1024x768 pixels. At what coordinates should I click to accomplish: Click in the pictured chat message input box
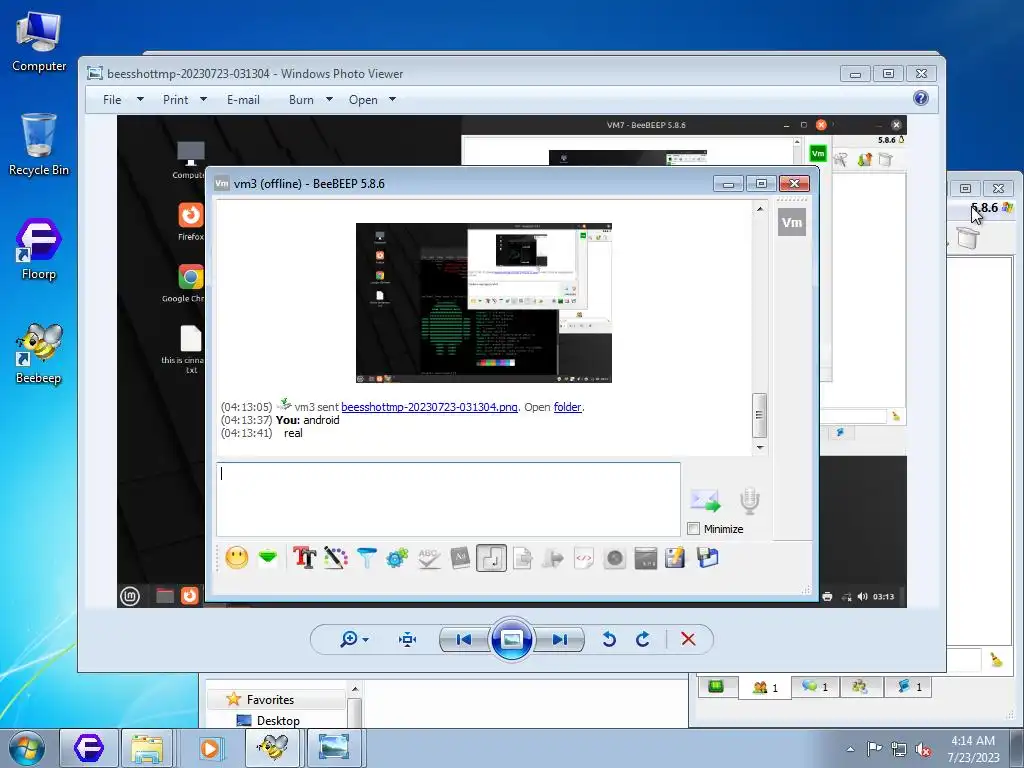pos(448,499)
